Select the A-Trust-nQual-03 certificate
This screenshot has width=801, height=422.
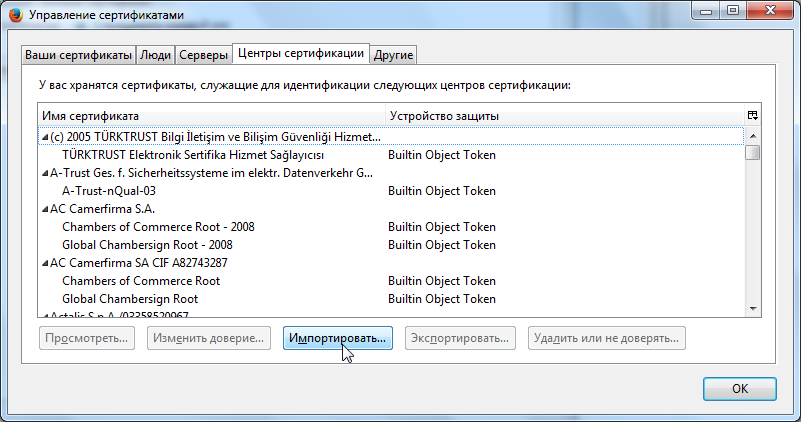click(109, 191)
